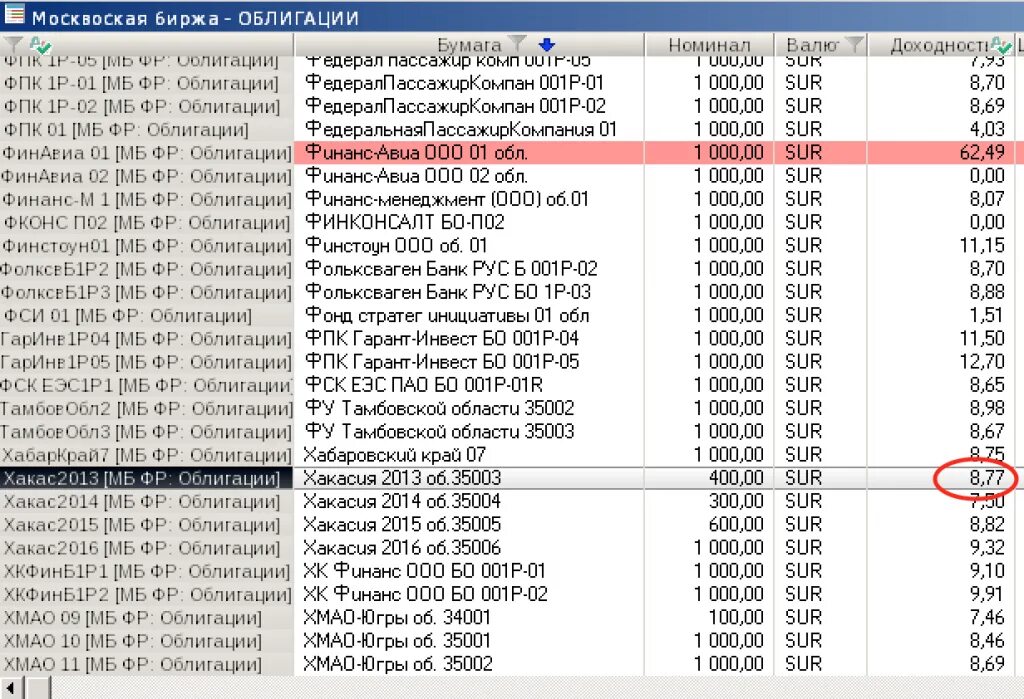
Task: Select Хакасия 2014 об.35004 cell
Action: coord(469,502)
